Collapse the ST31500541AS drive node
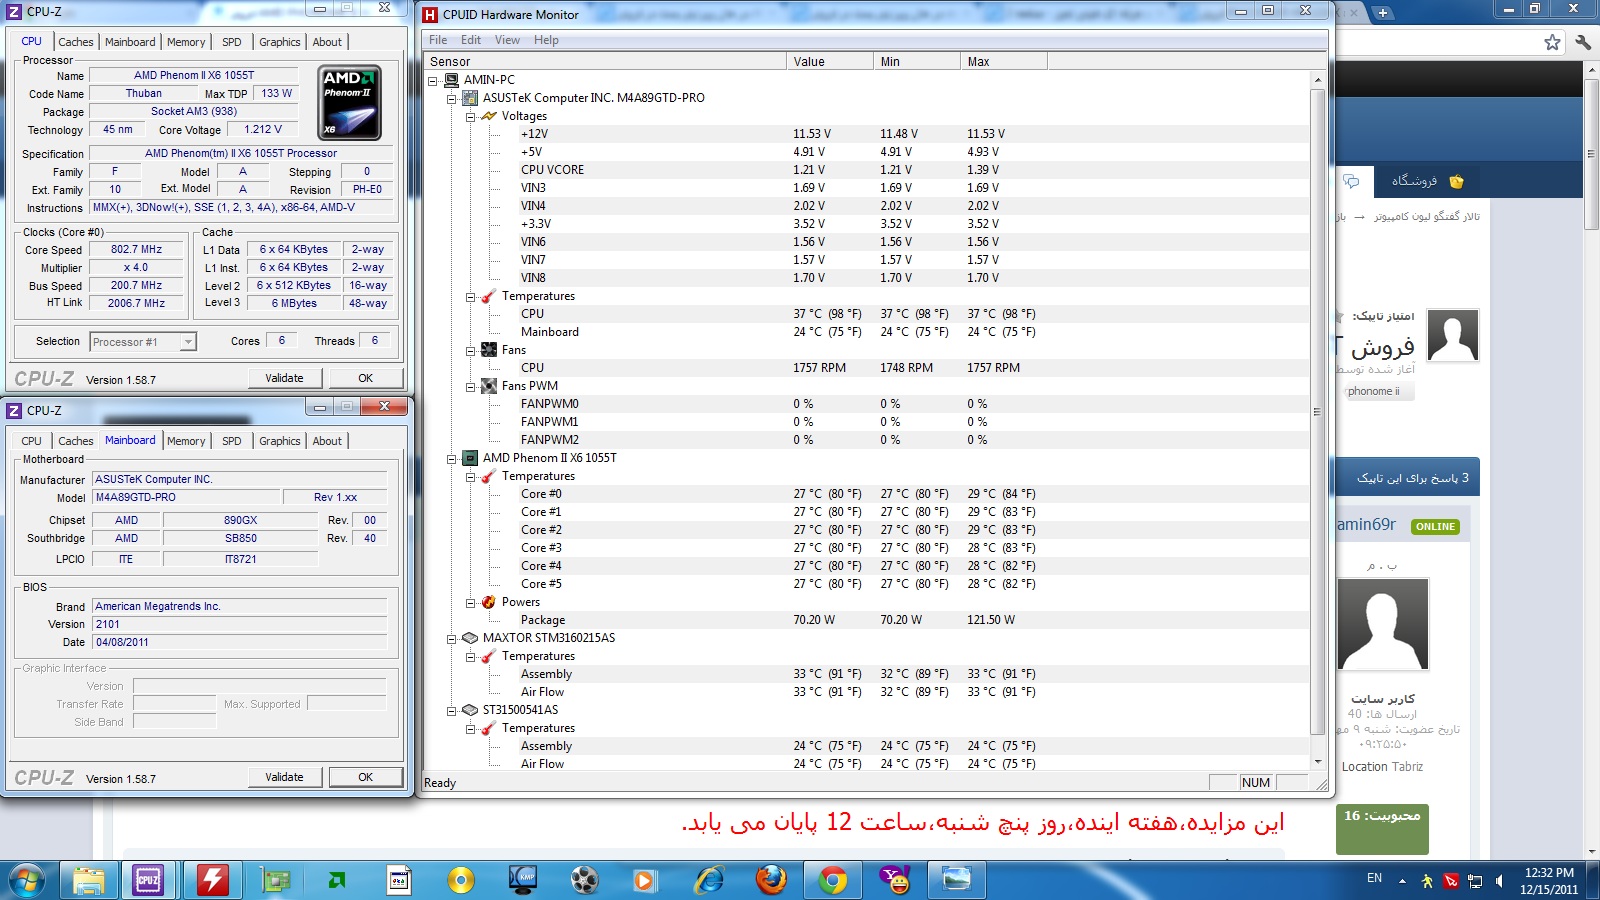Image resolution: width=1600 pixels, height=900 pixels. [452, 710]
